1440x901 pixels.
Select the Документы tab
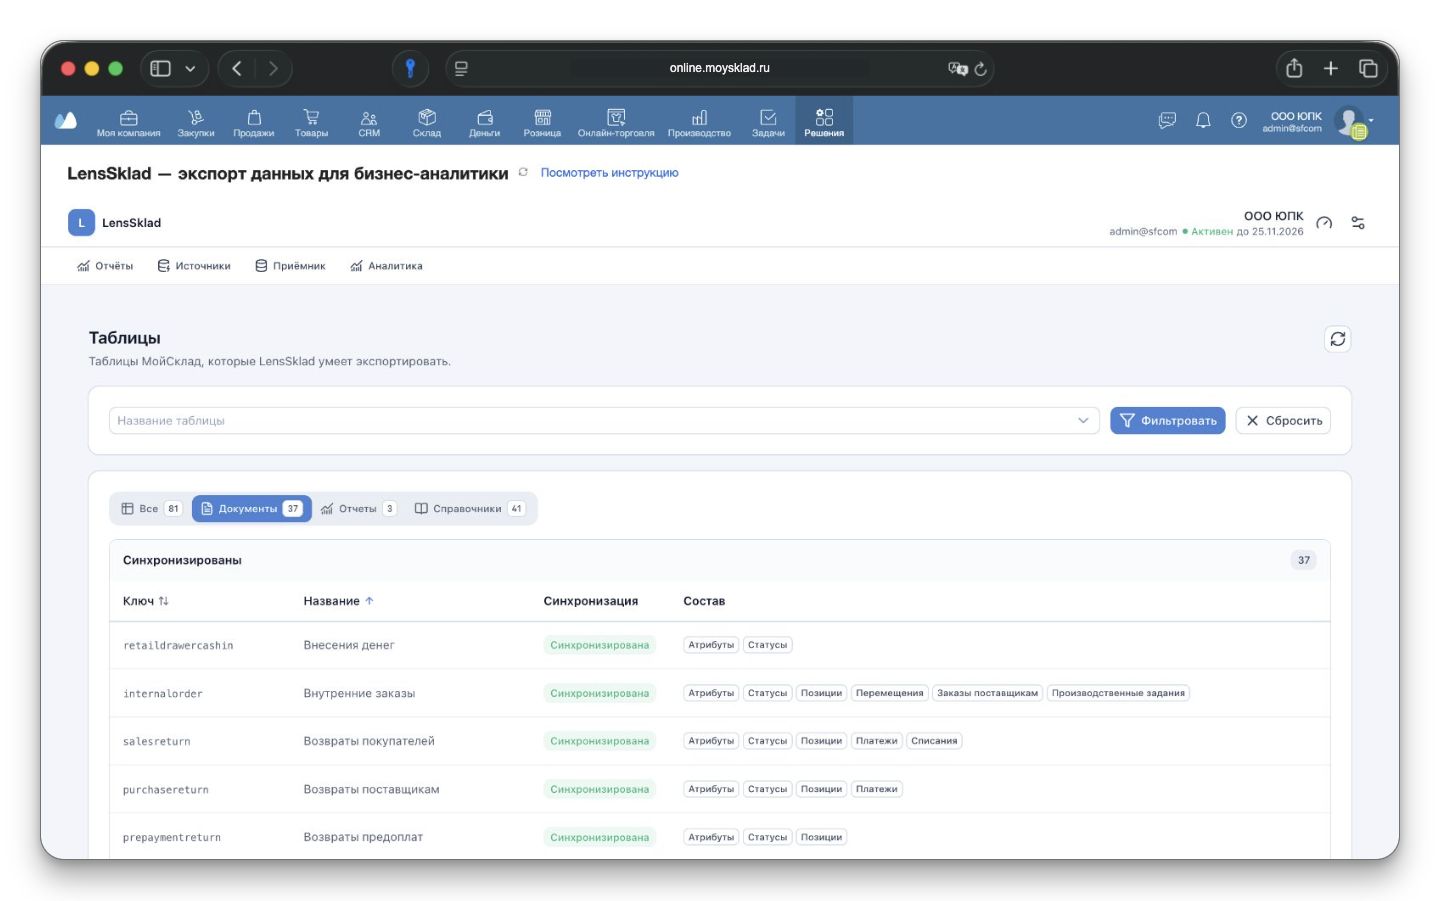coord(251,509)
